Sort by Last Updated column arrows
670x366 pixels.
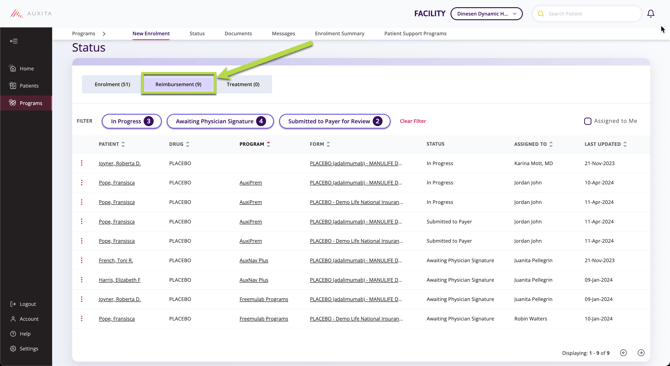pyautogui.click(x=625, y=144)
